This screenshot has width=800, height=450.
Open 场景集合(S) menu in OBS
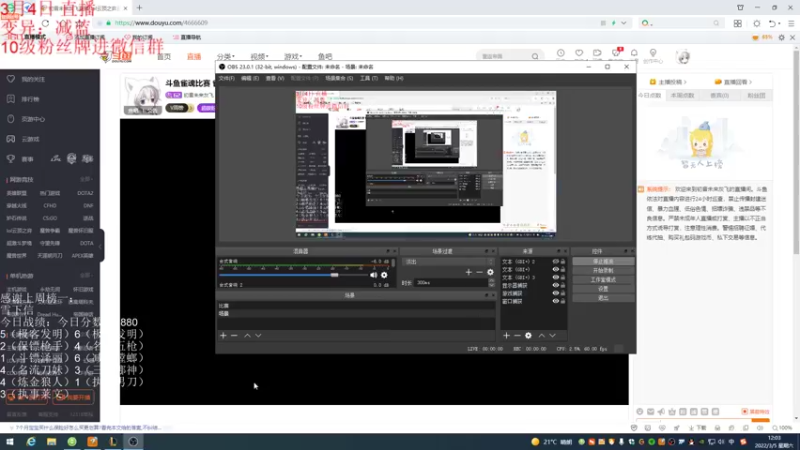pyautogui.click(x=339, y=79)
